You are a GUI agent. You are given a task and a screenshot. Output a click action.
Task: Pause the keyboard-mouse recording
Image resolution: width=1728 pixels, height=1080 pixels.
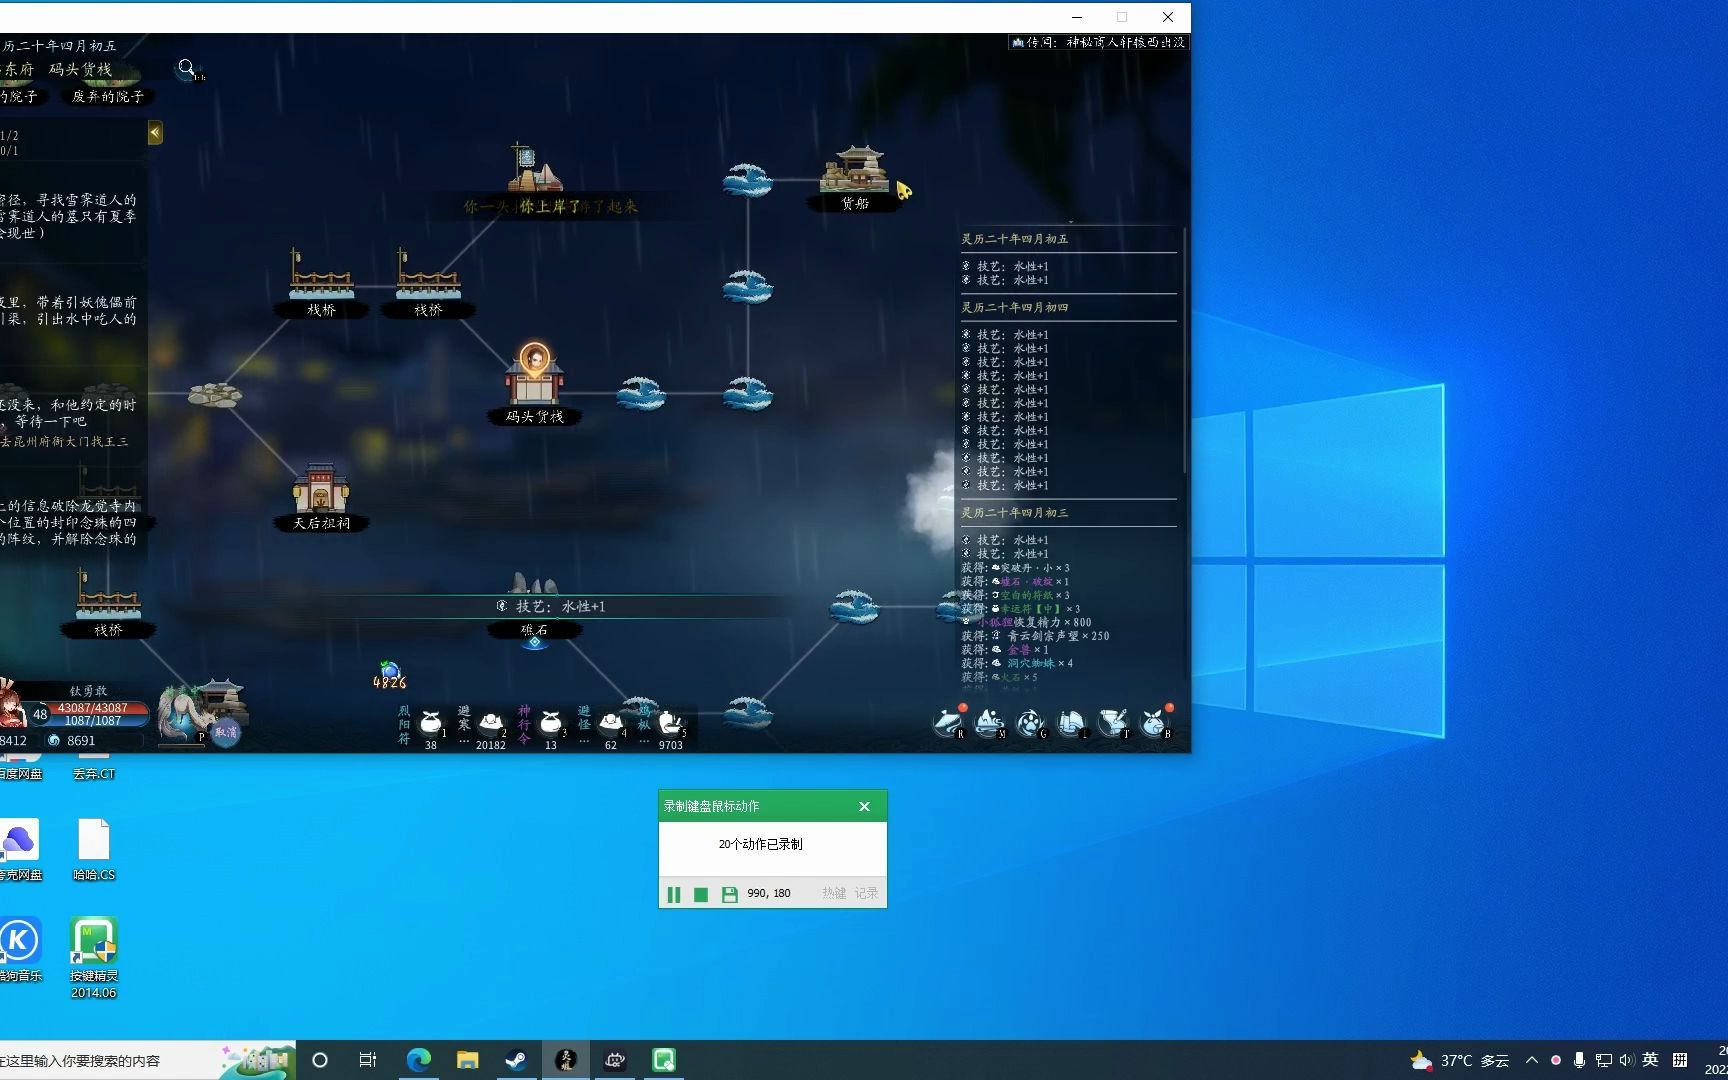(x=674, y=894)
